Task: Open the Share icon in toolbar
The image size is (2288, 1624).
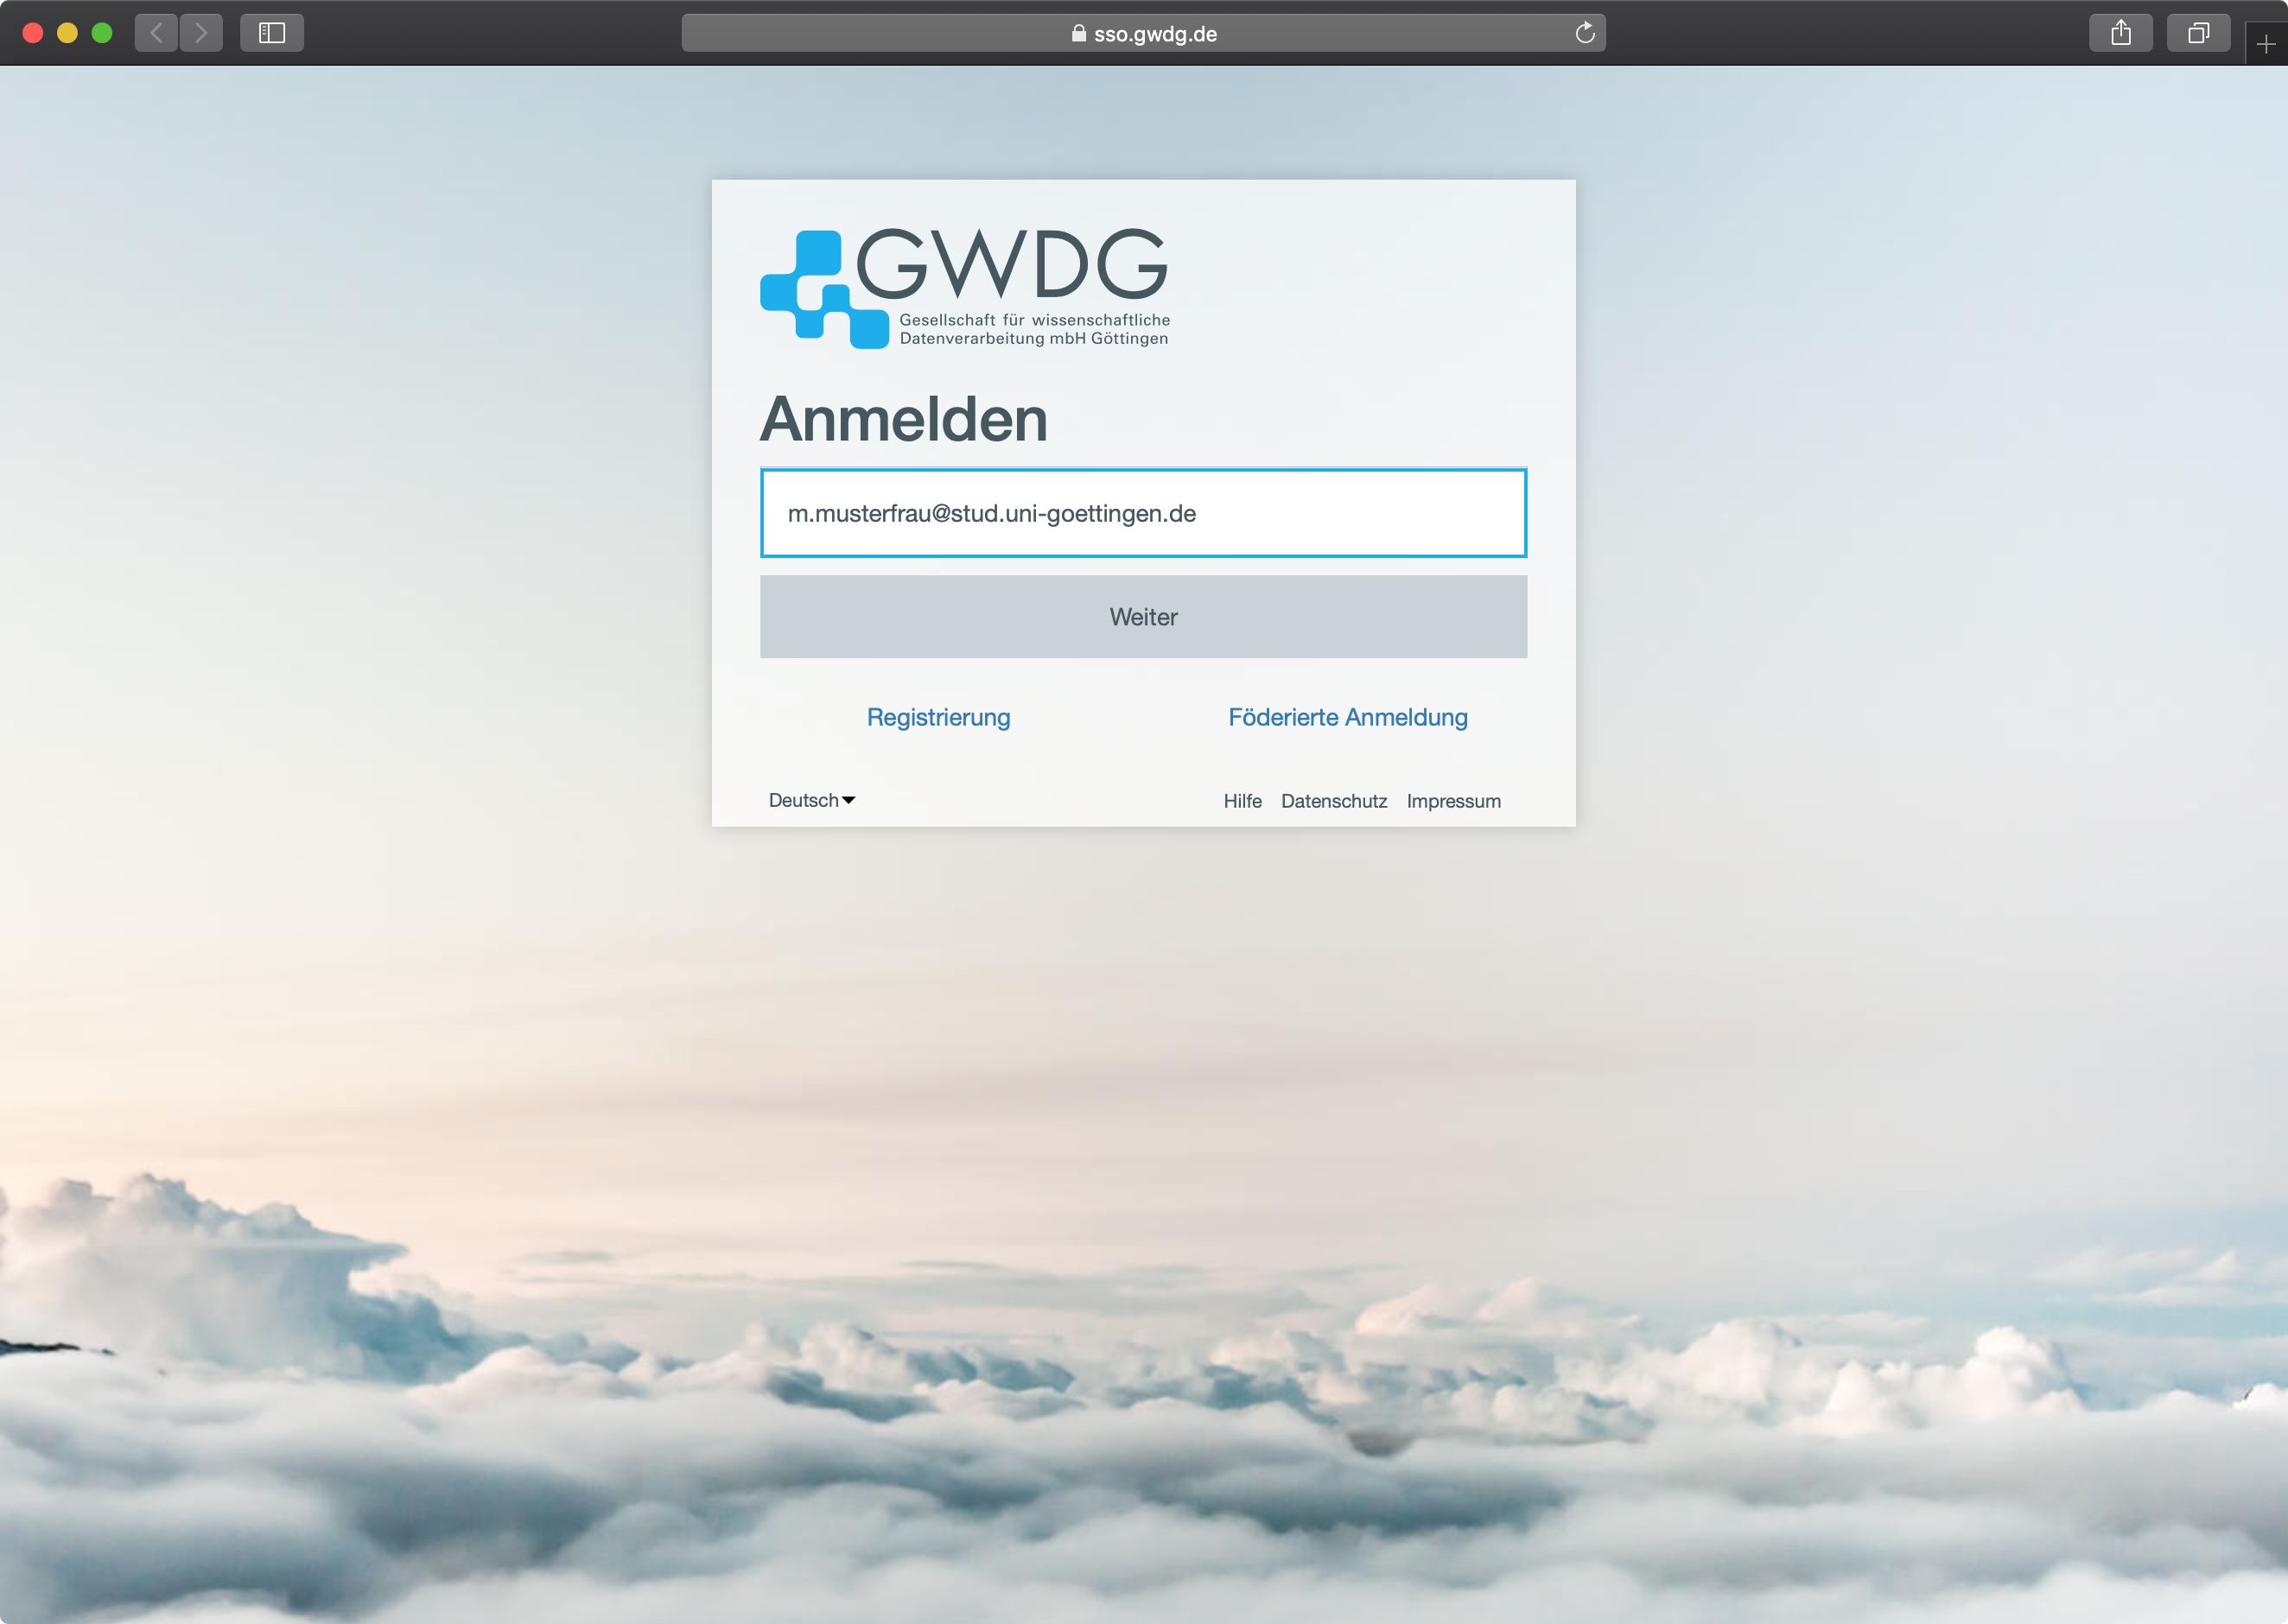Action: coord(2121,33)
